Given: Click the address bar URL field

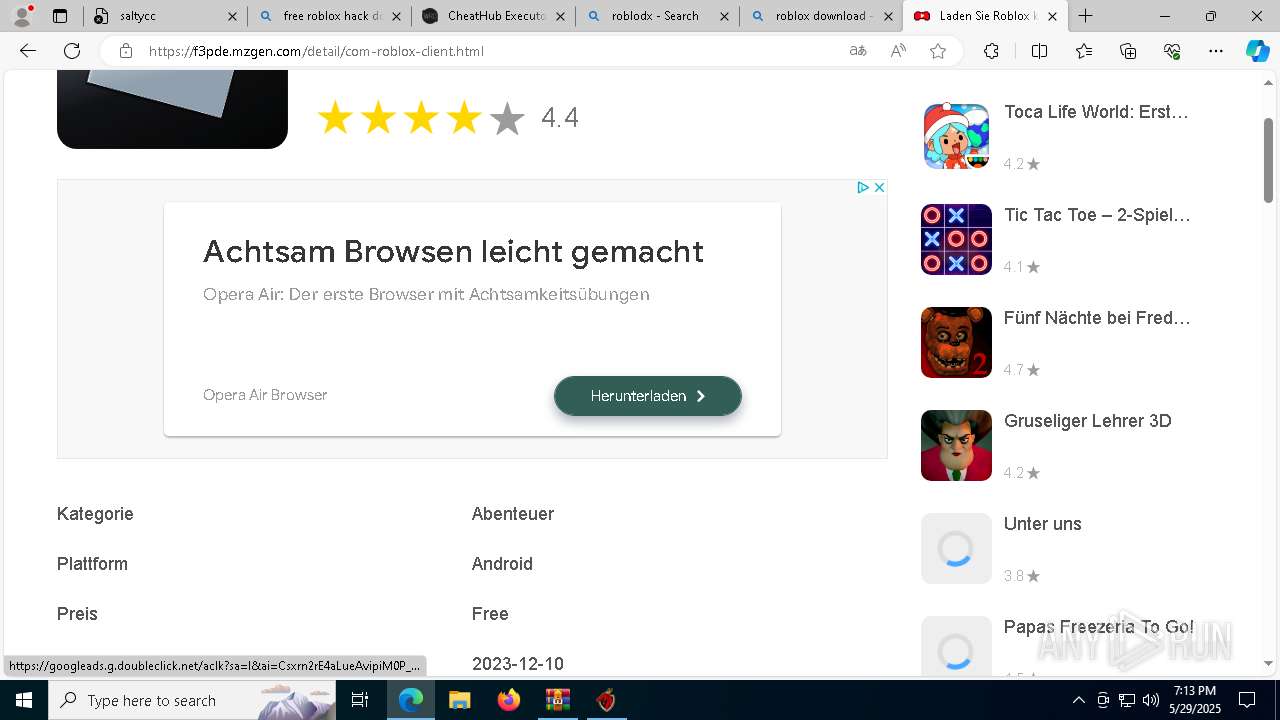Looking at the screenshot, I should click(x=490, y=51).
